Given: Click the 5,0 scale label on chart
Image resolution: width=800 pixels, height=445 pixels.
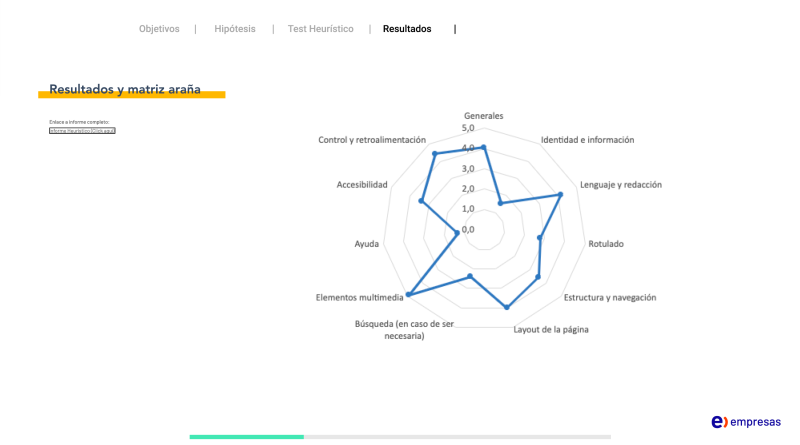Looking at the screenshot, I should pos(468,128).
